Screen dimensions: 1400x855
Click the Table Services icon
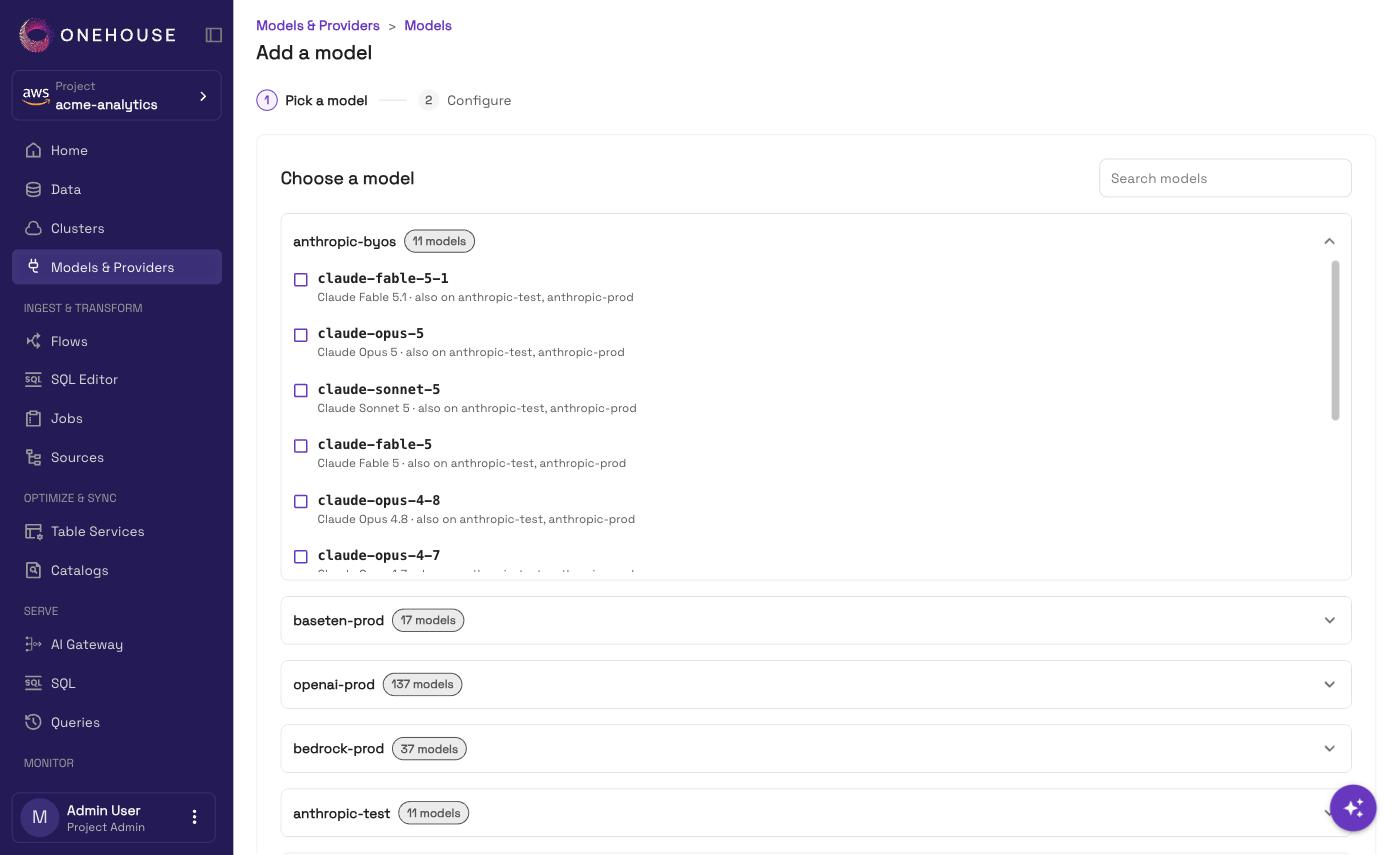click(33, 531)
